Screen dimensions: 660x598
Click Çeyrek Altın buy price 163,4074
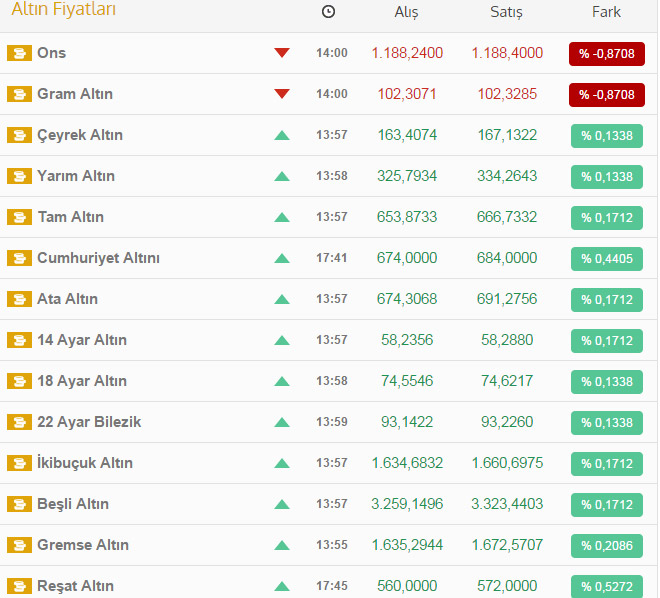(x=407, y=135)
